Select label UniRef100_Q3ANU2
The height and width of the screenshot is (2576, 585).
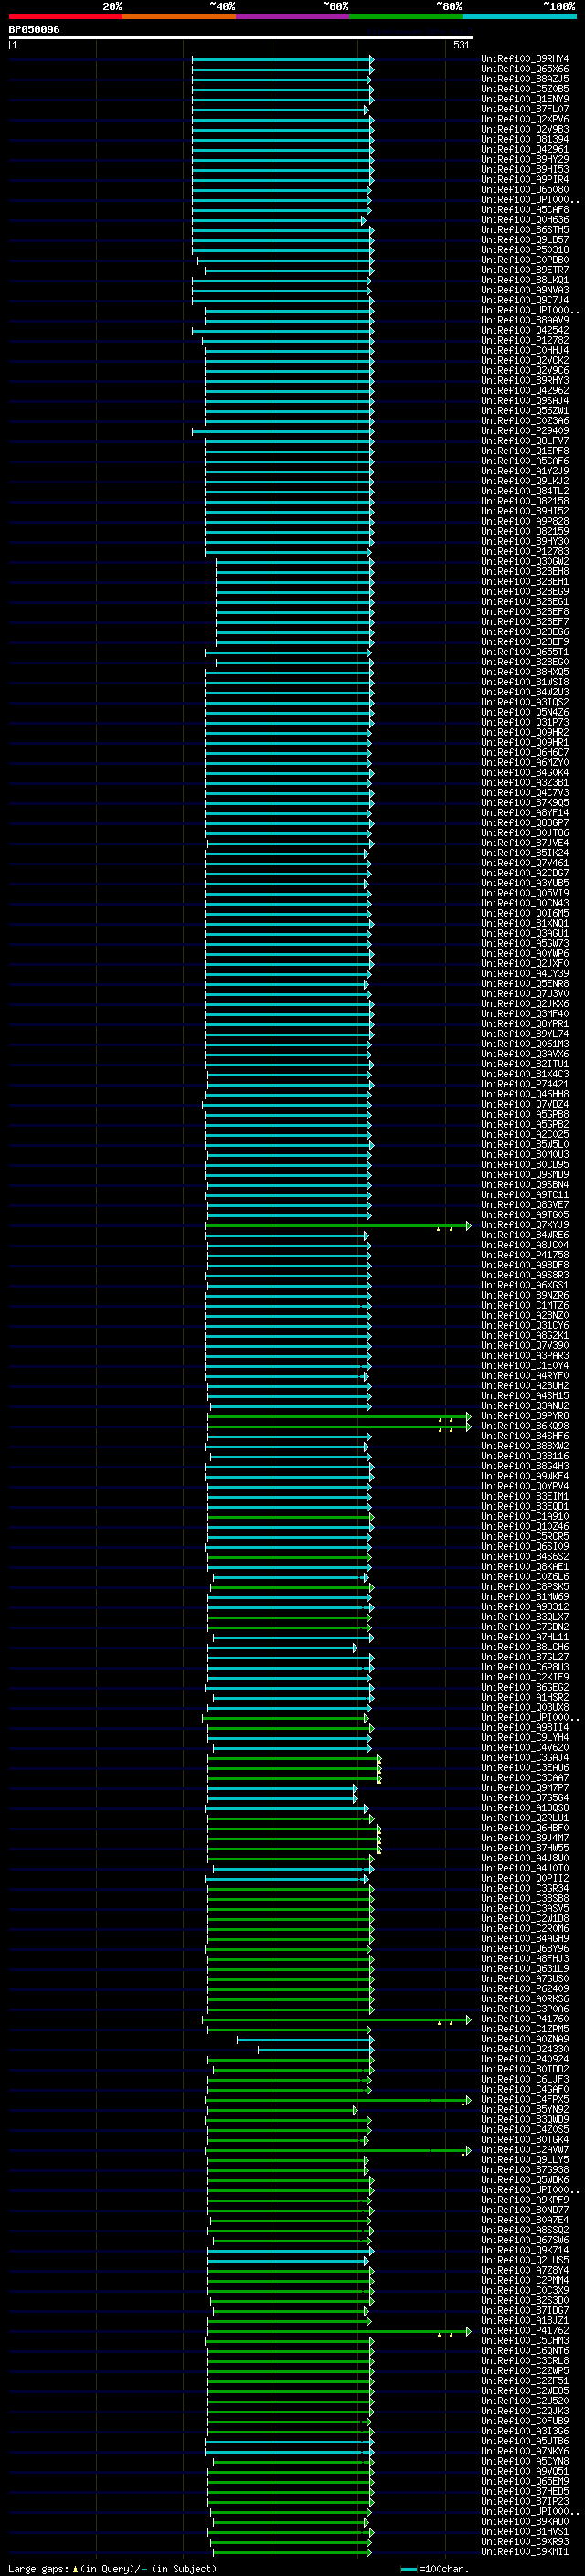tap(525, 1406)
